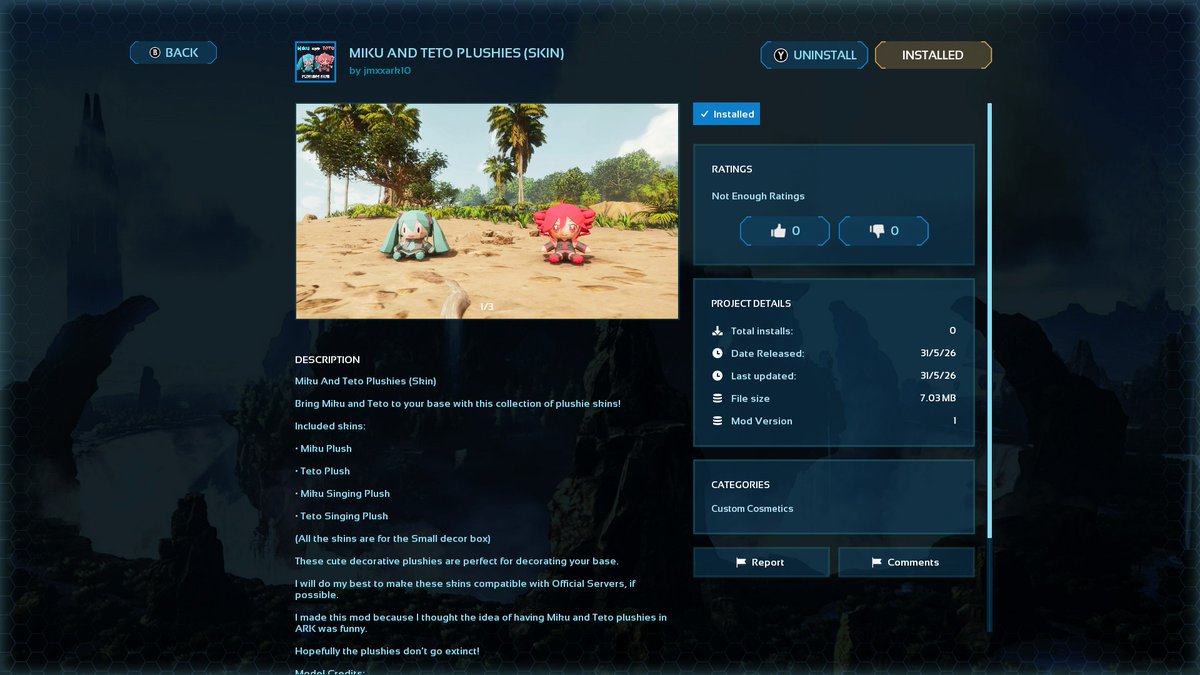The image size is (1200, 675).
Task: Click the Not Enough Ratings text
Action: click(758, 196)
